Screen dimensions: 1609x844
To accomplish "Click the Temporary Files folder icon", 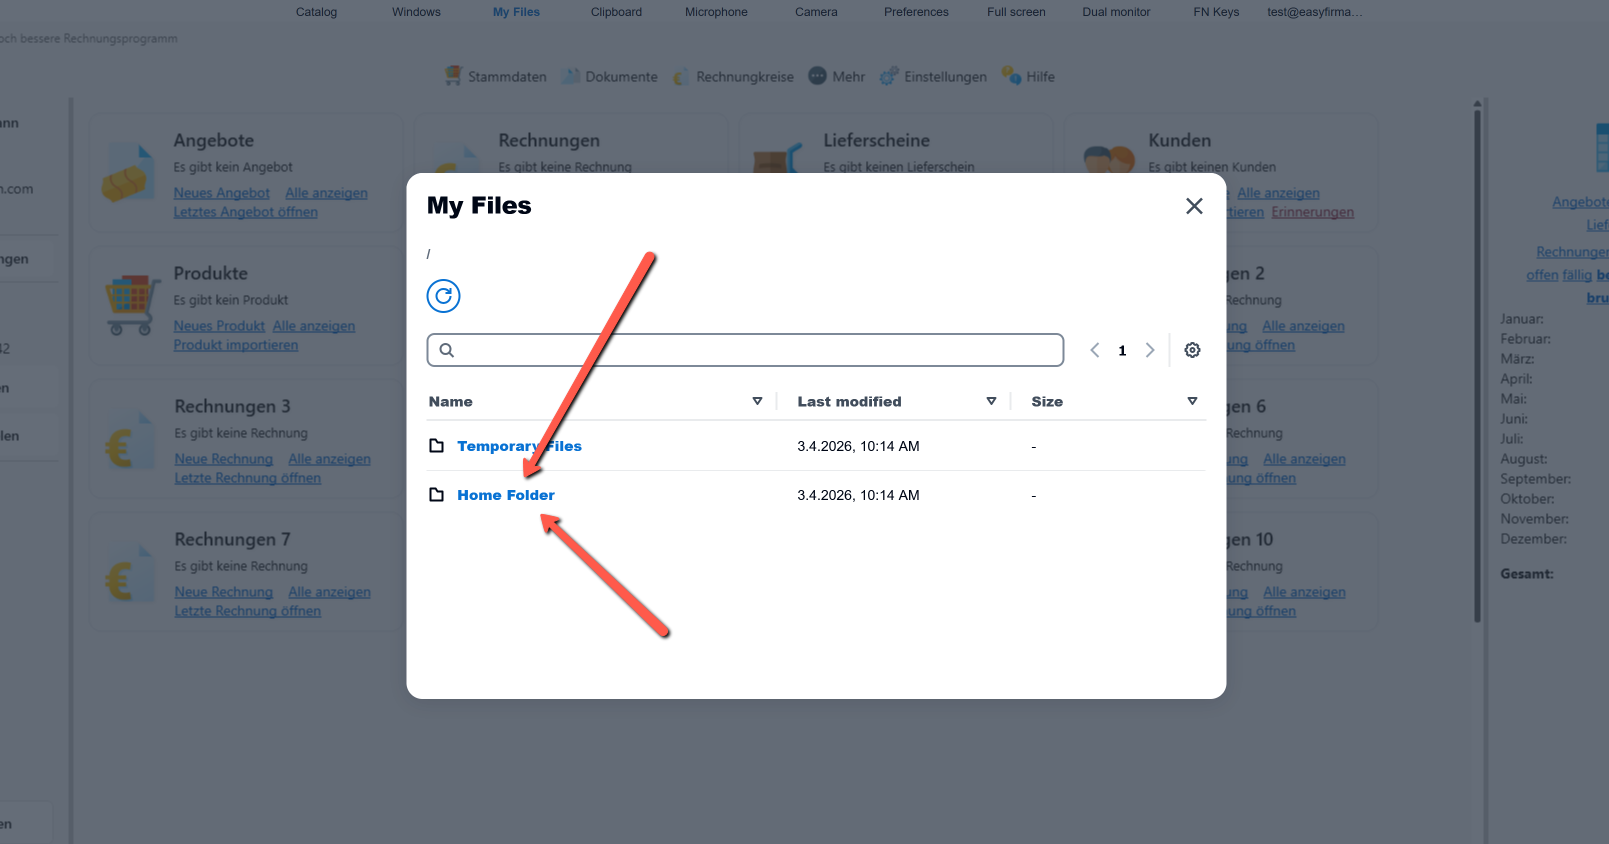I will point(436,446).
